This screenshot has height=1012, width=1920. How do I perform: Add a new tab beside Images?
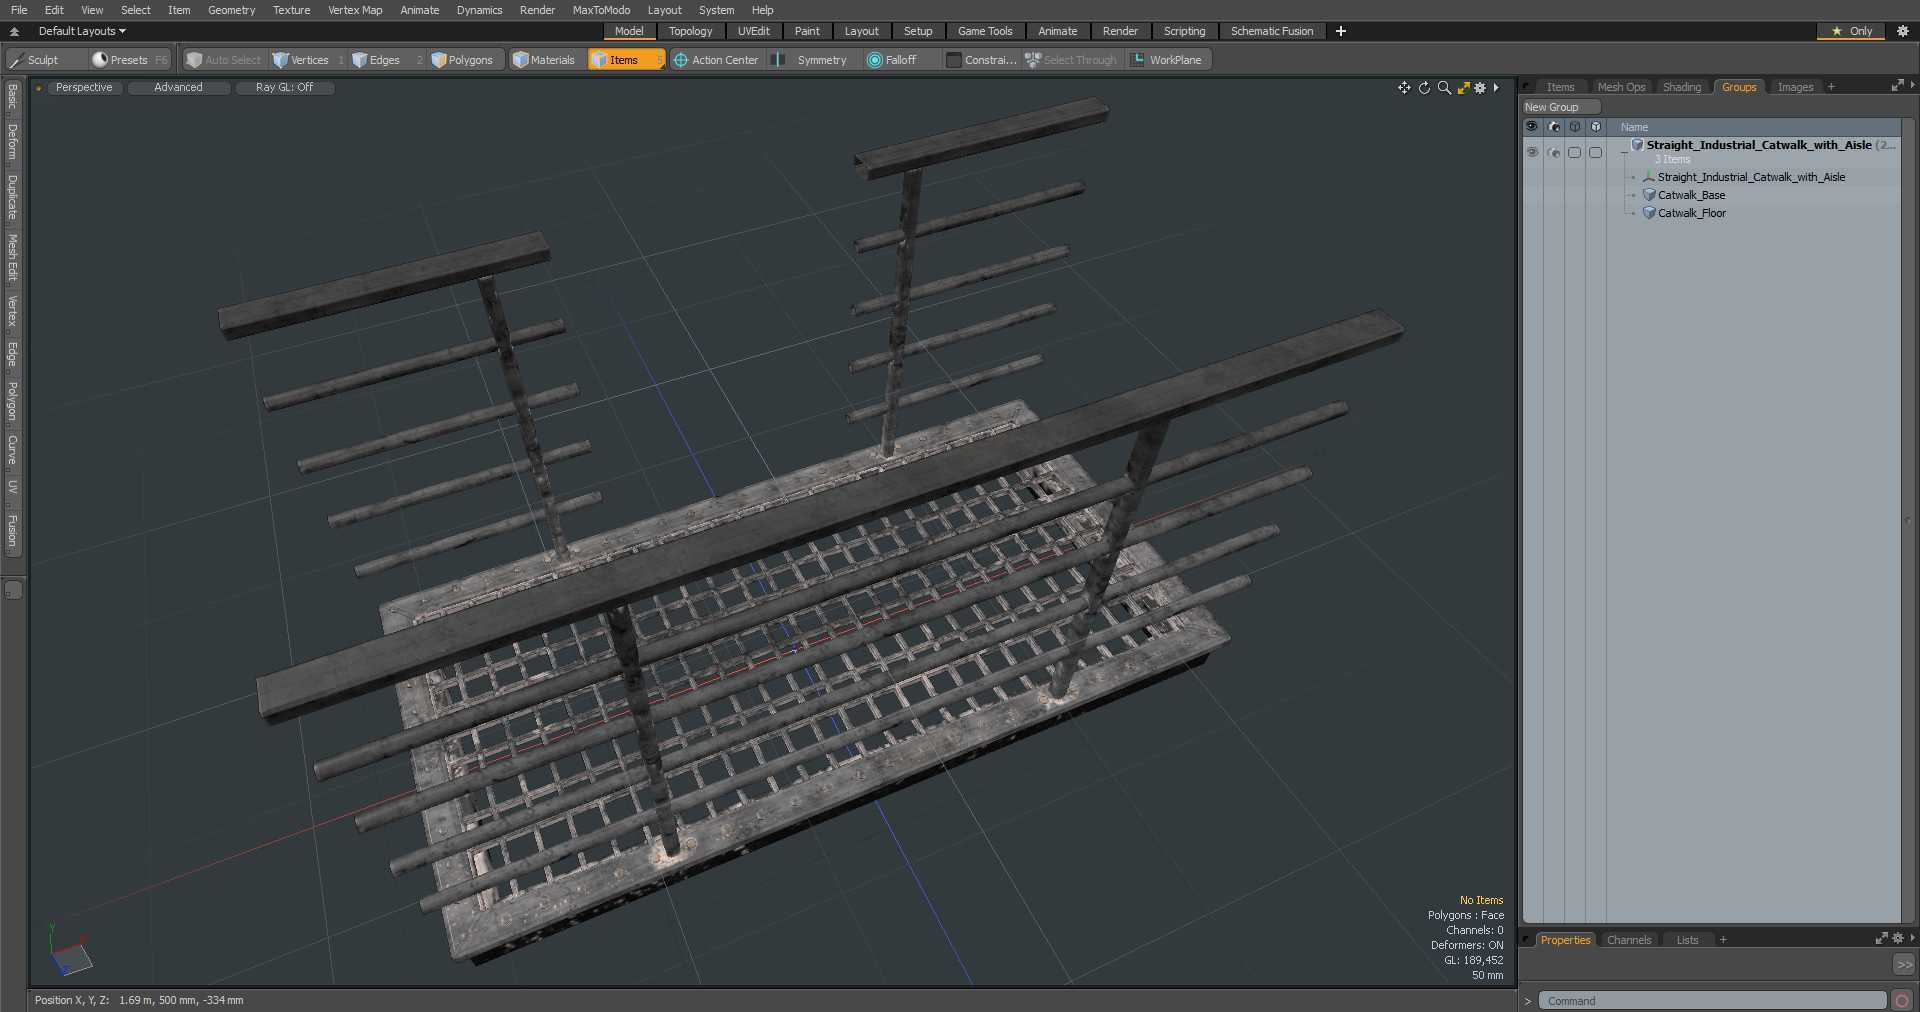click(x=1831, y=87)
